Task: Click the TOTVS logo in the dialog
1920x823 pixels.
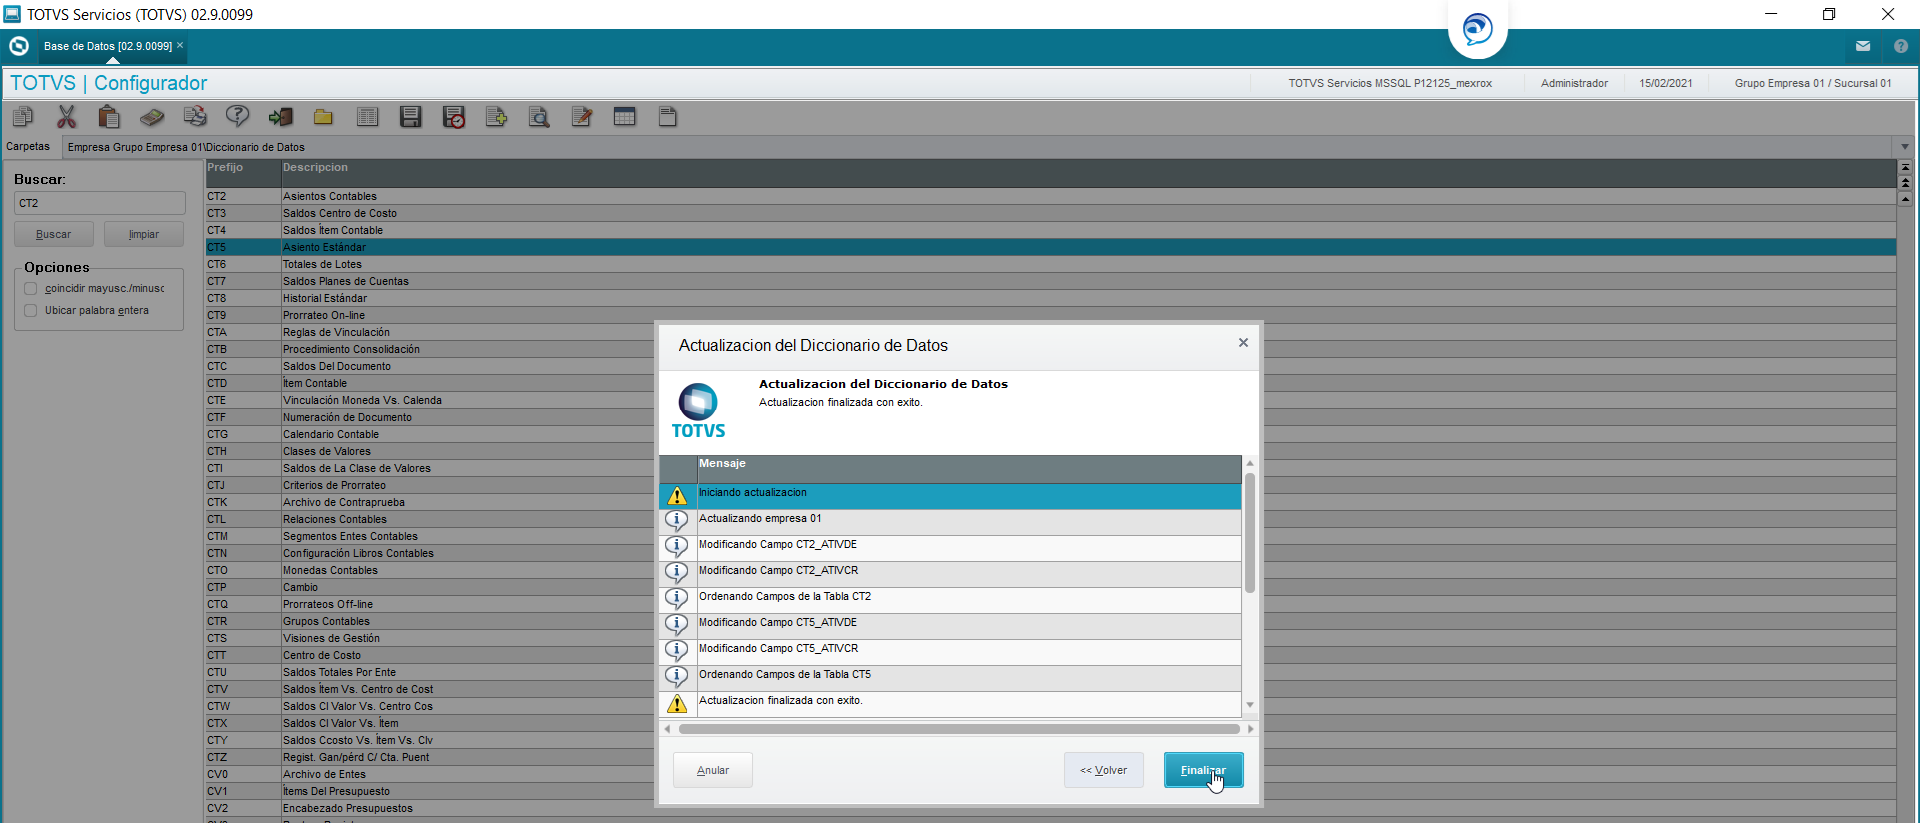Action: point(698,411)
